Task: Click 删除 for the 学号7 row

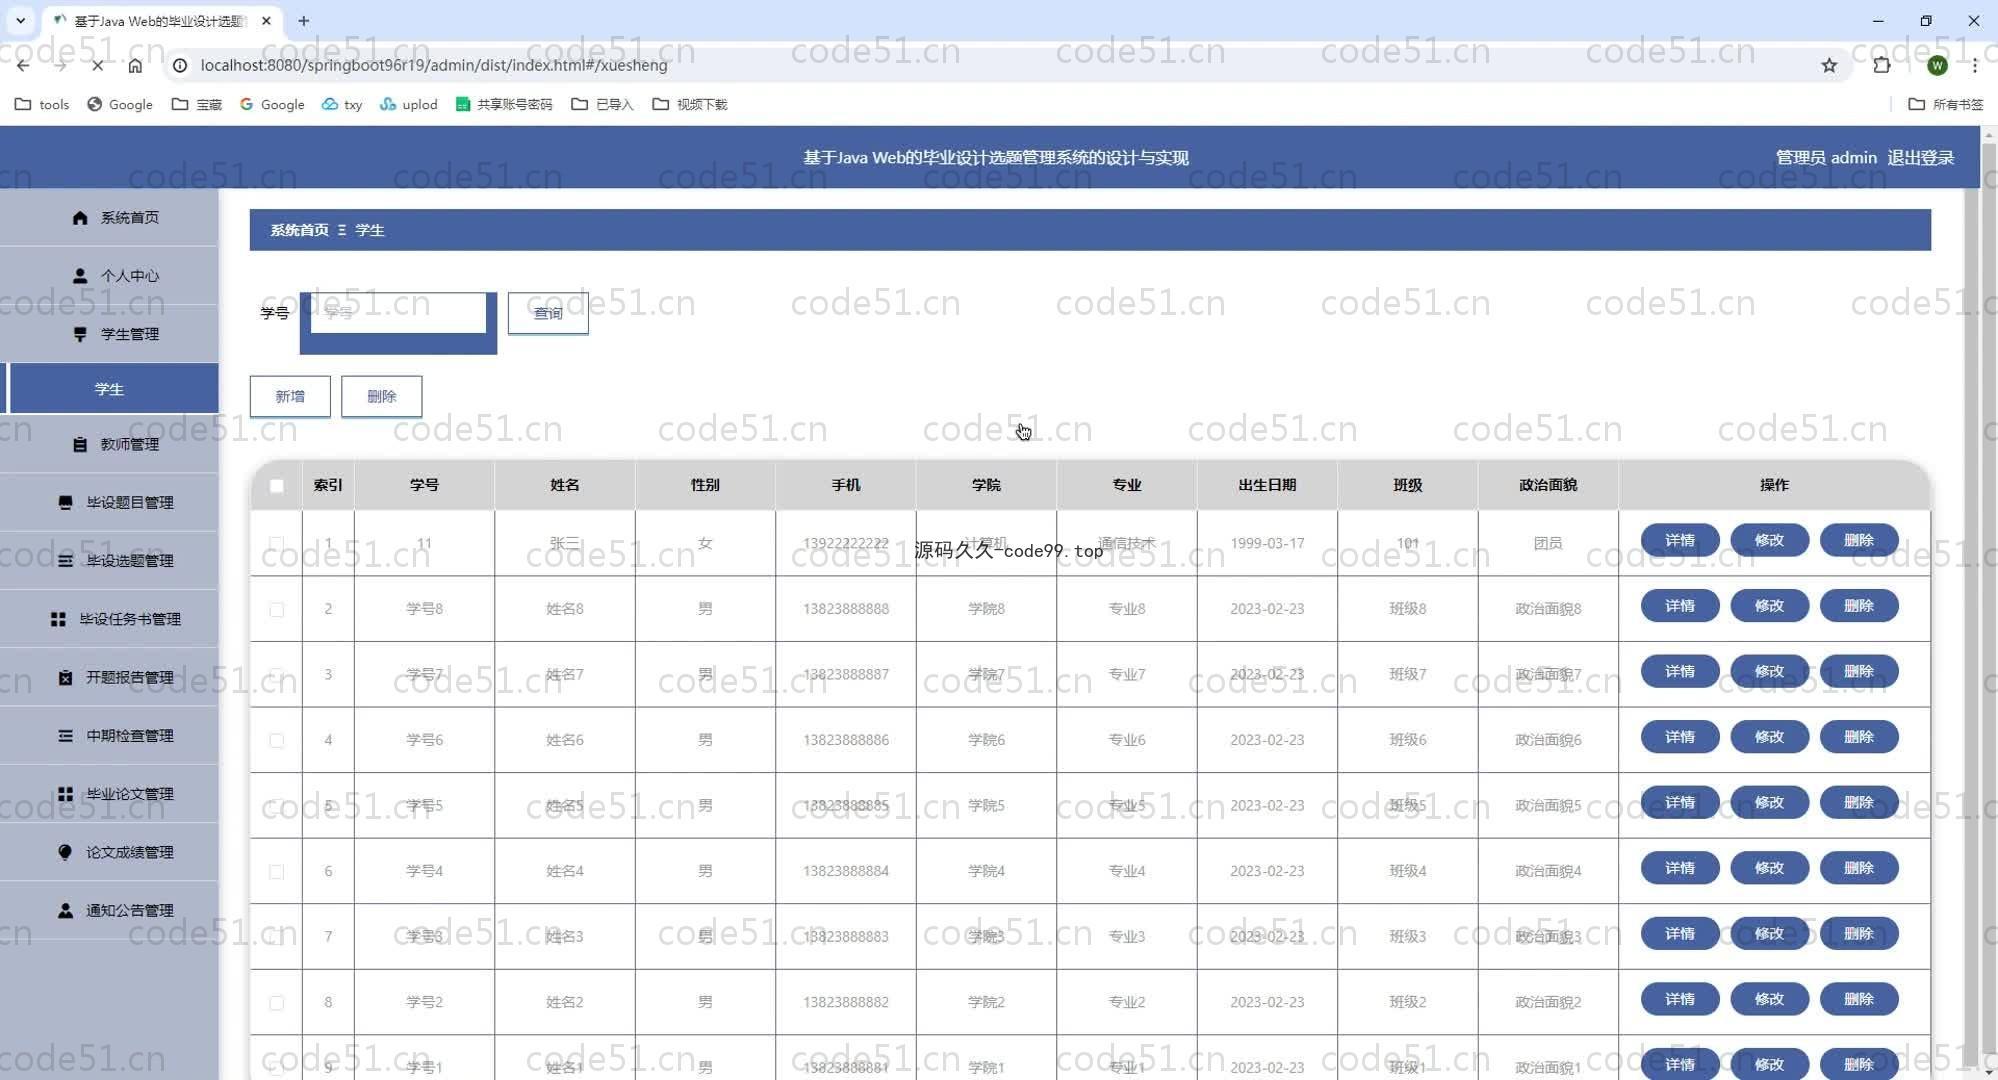Action: point(1858,672)
